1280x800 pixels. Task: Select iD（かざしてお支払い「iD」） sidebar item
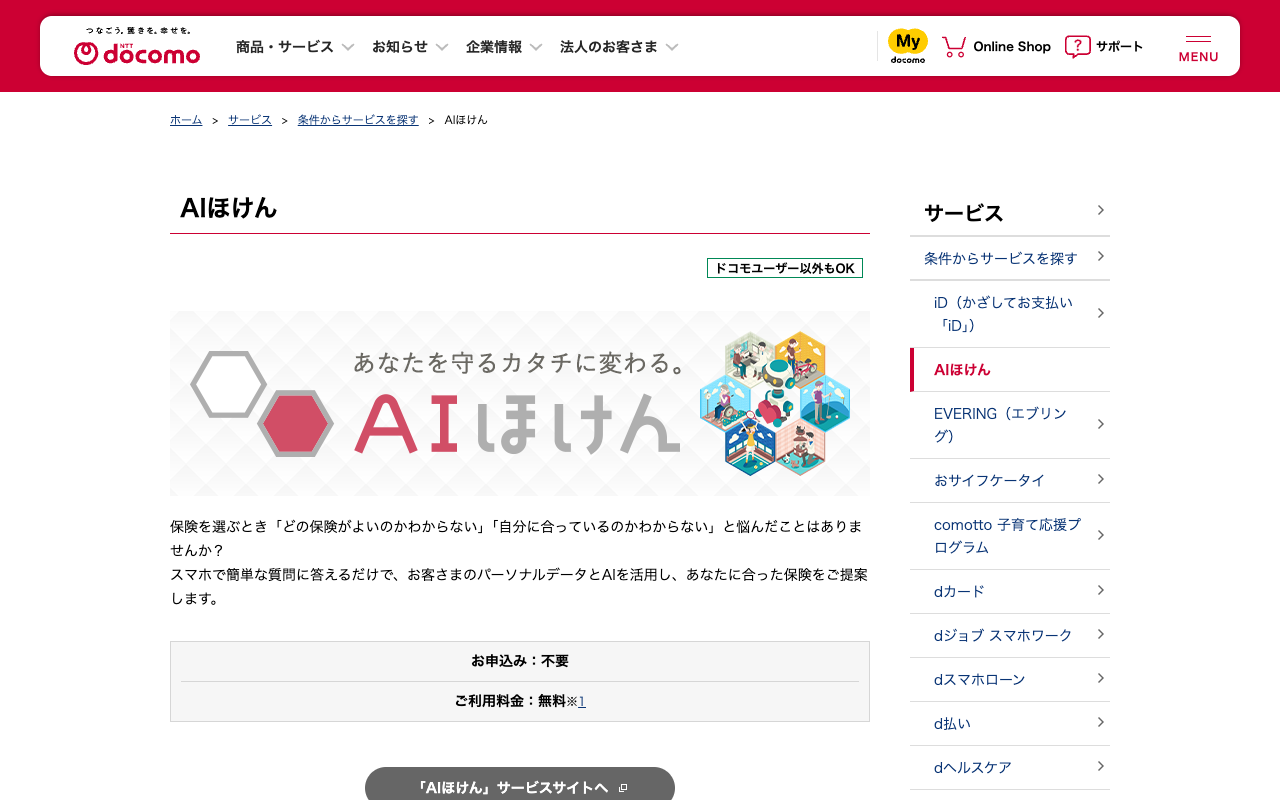[x=1010, y=314]
